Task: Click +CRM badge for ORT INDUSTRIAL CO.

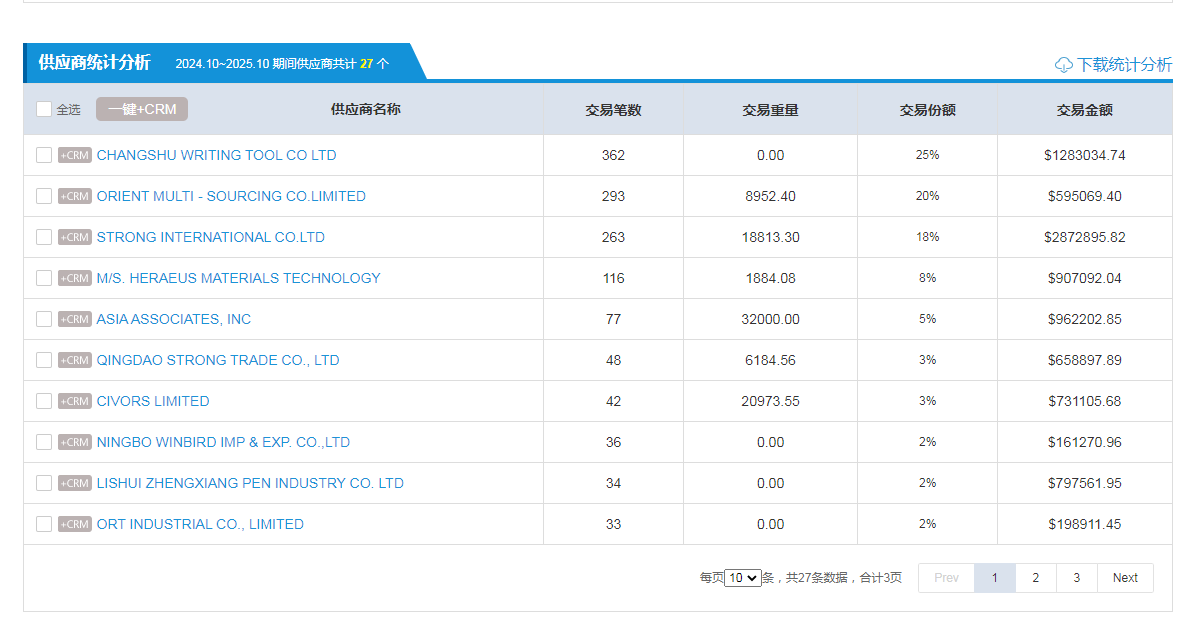Action: coord(75,524)
